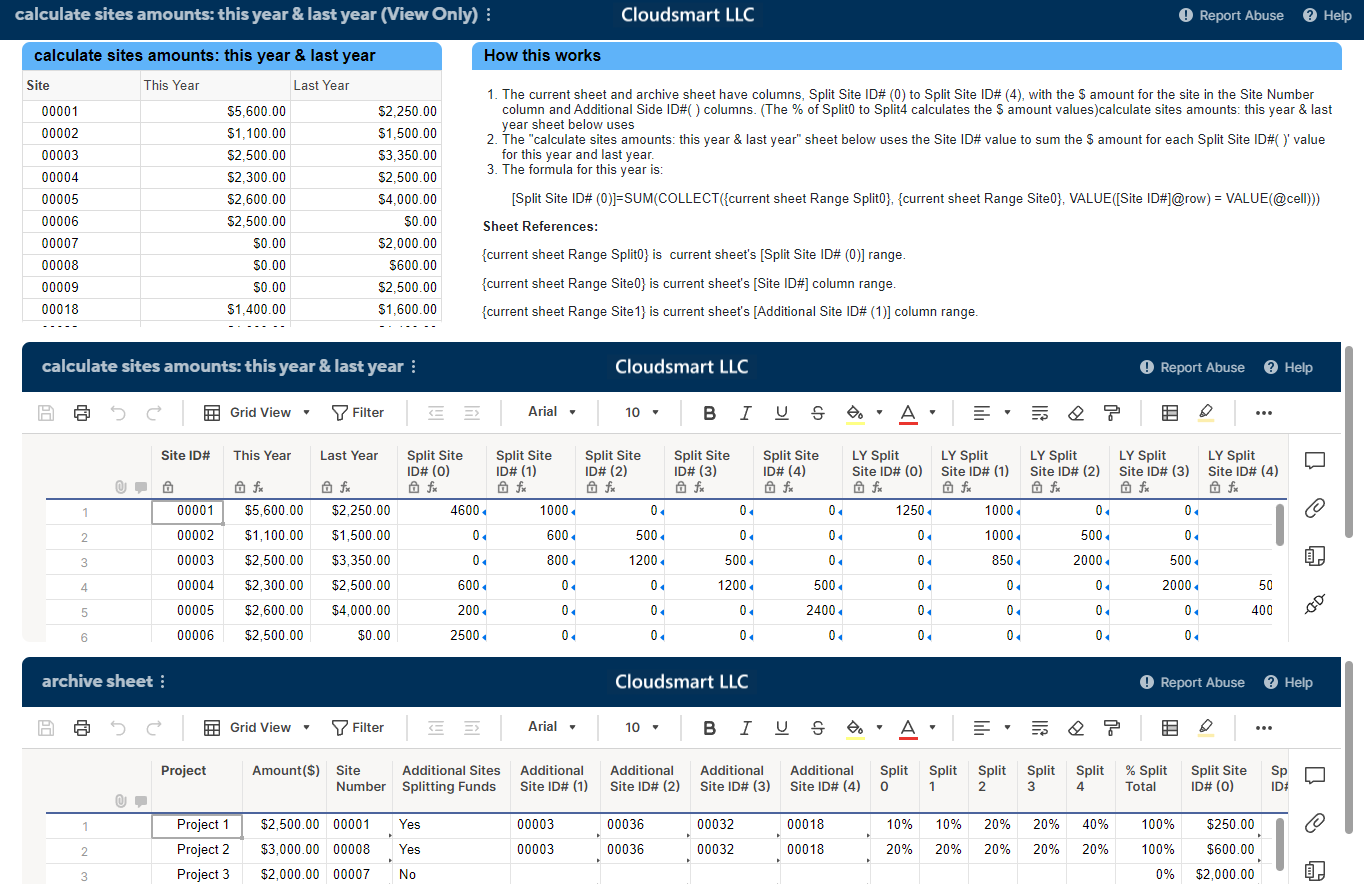Open conditional formatting in the calculate sites sheet toolbar
1364x884 pixels.
pyautogui.click(x=1170, y=413)
